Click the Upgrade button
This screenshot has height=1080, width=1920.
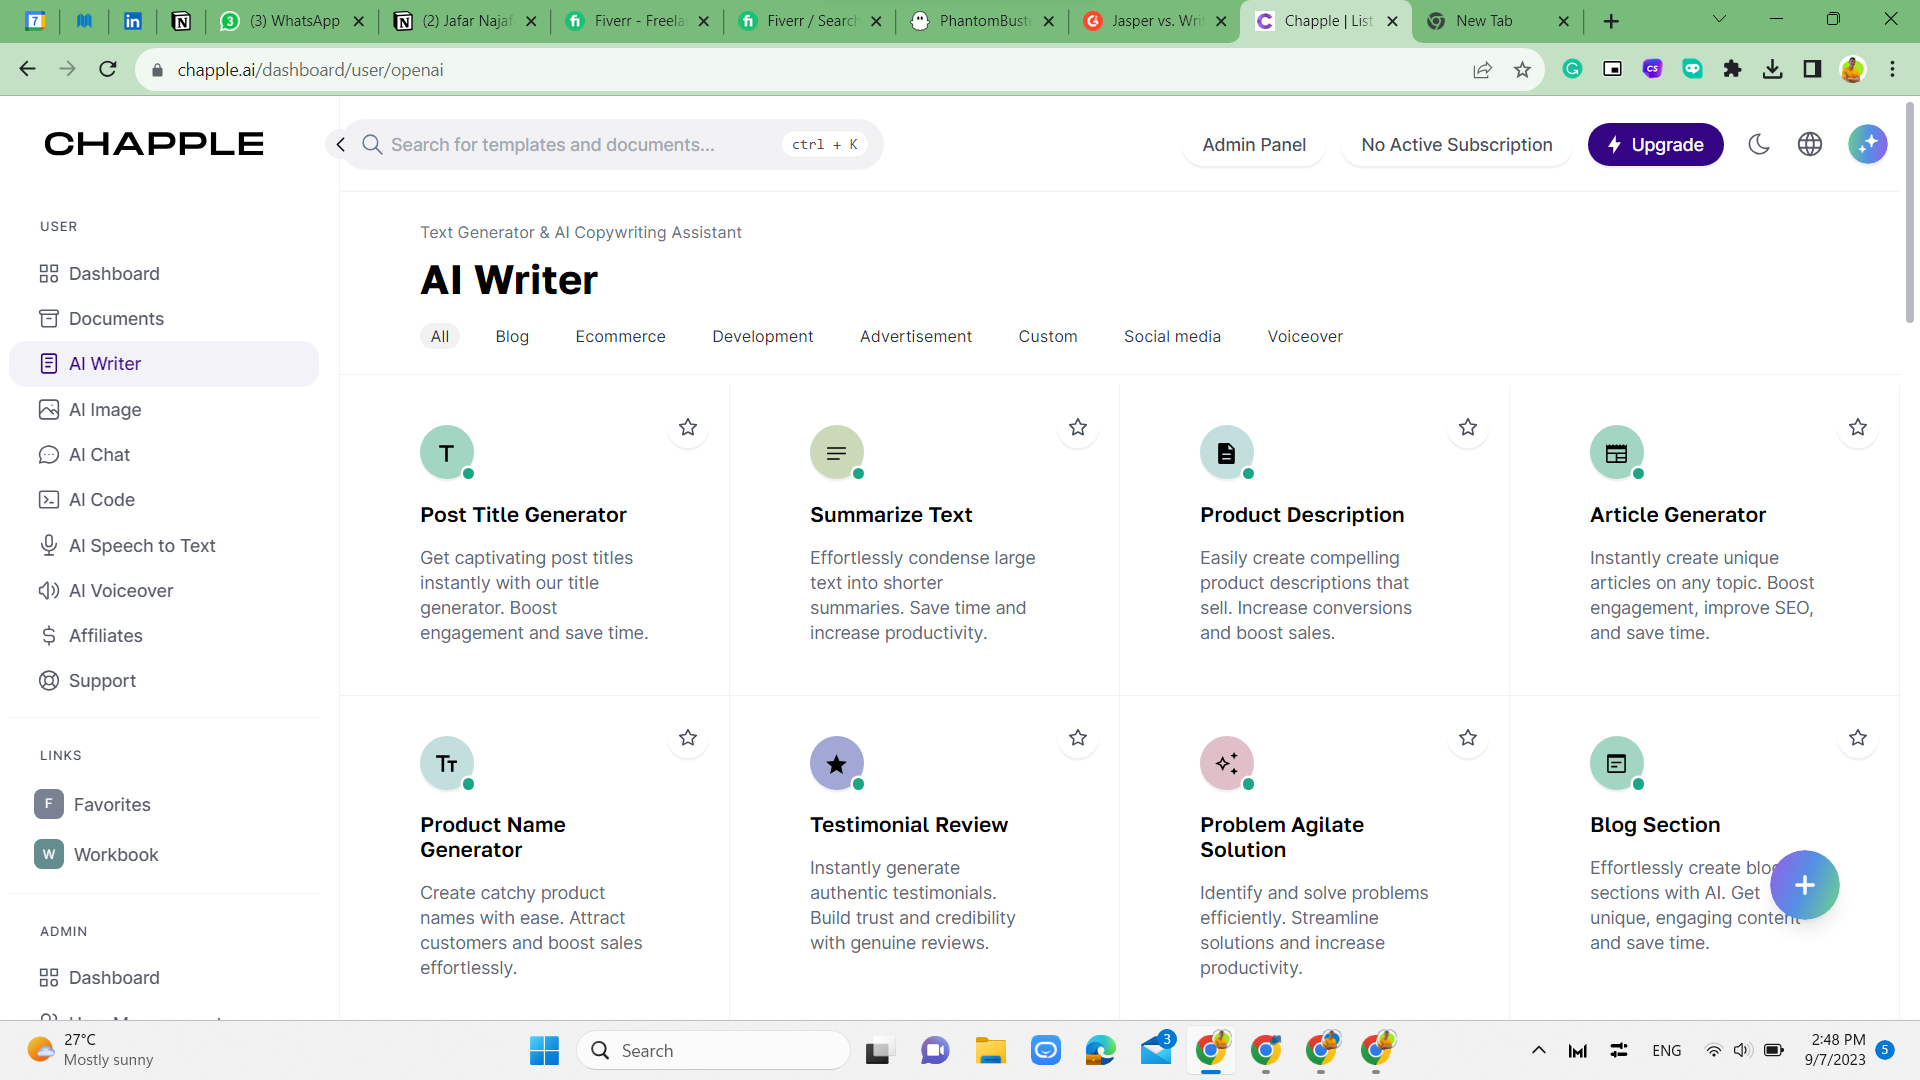1655,144
